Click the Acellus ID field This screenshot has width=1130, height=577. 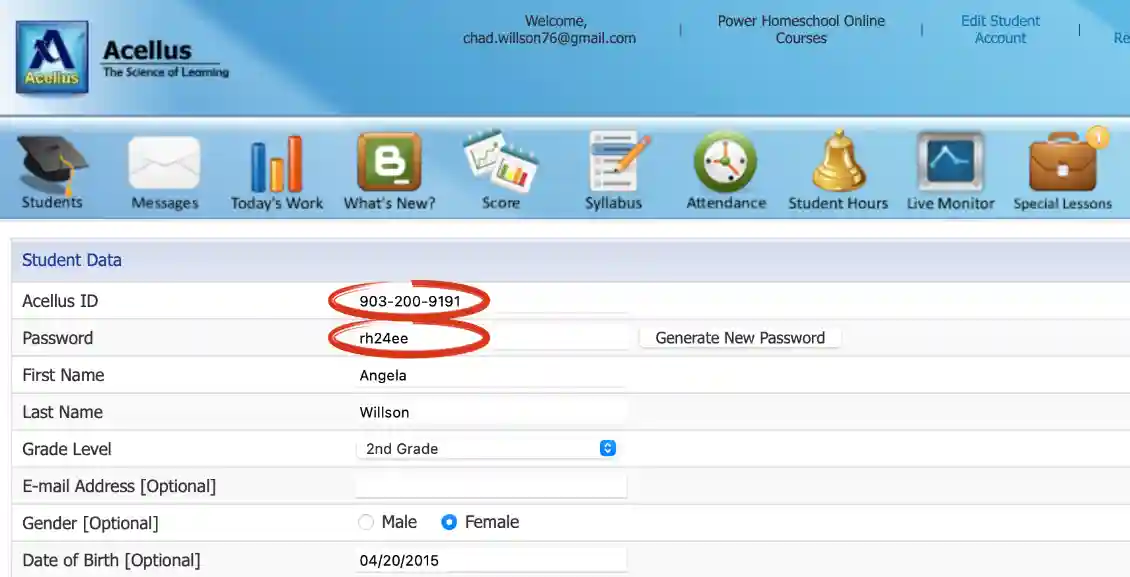coord(491,301)
